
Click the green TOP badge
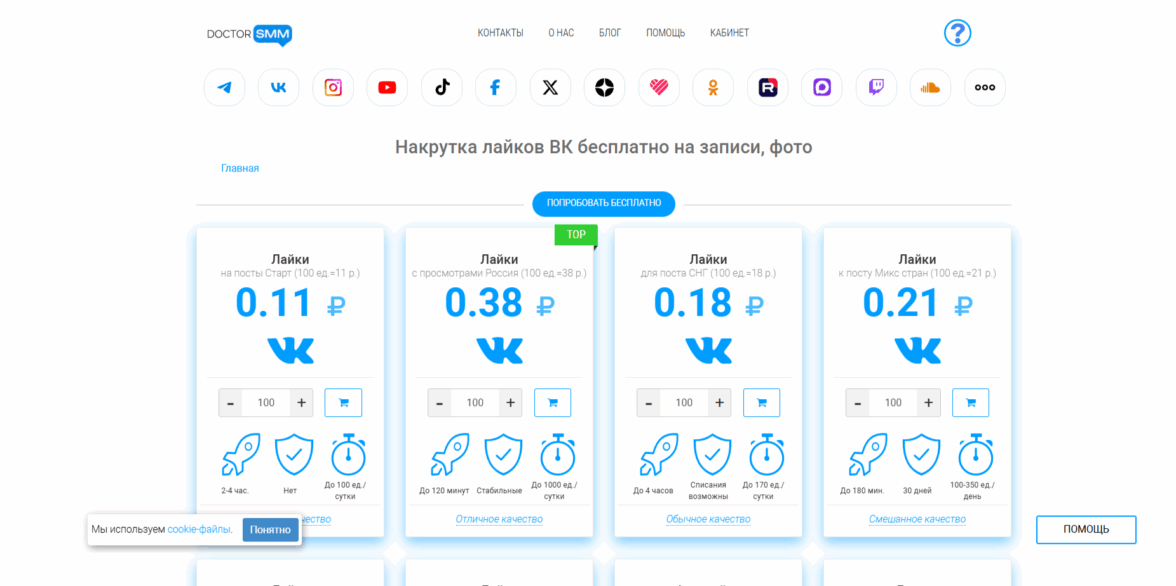tap(576, 235)
